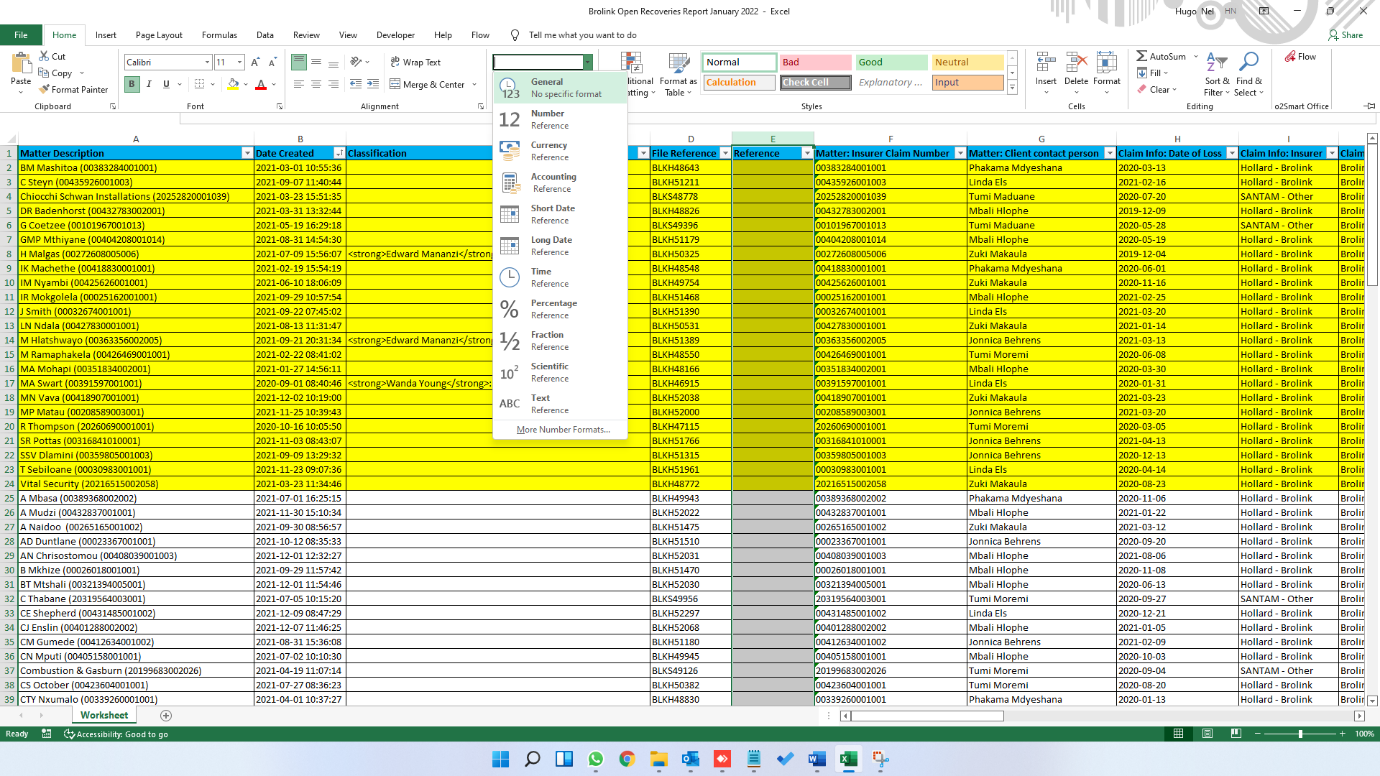
Task: Click the AutoSum sigma icon
Action: 1142,57
